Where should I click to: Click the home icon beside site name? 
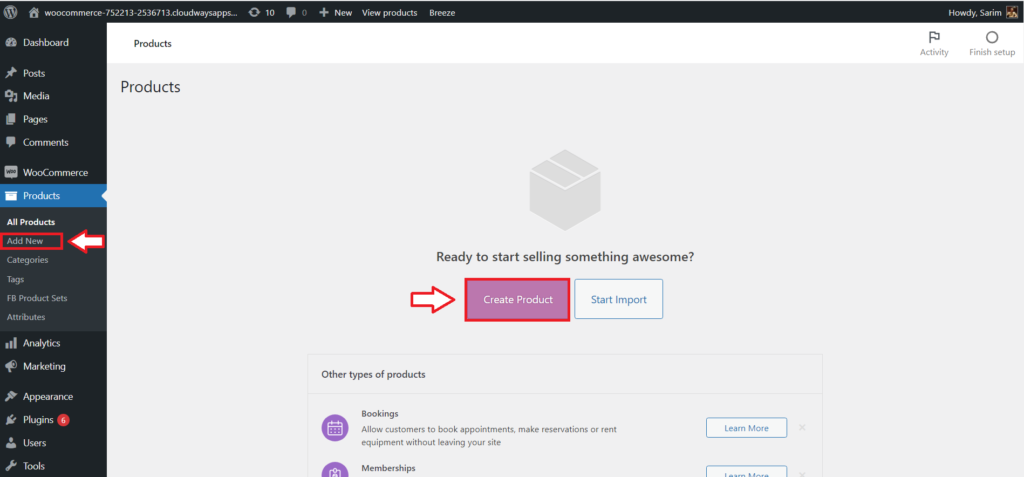(x=34, y=12)
